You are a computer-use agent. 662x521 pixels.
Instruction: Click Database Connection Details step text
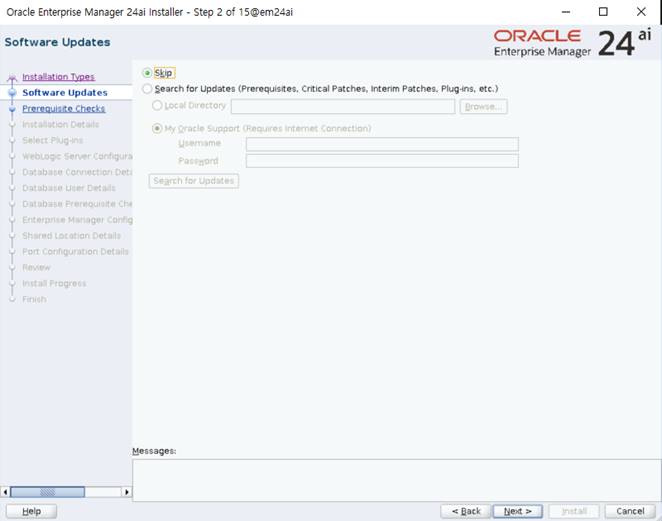click(x=77, y=172)
